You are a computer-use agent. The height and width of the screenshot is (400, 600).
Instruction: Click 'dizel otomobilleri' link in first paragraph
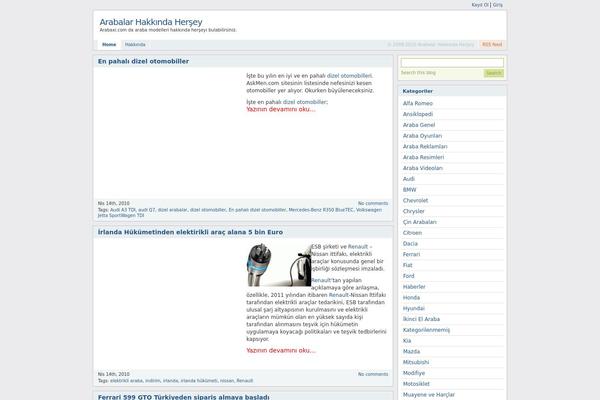tap(349, 76)
